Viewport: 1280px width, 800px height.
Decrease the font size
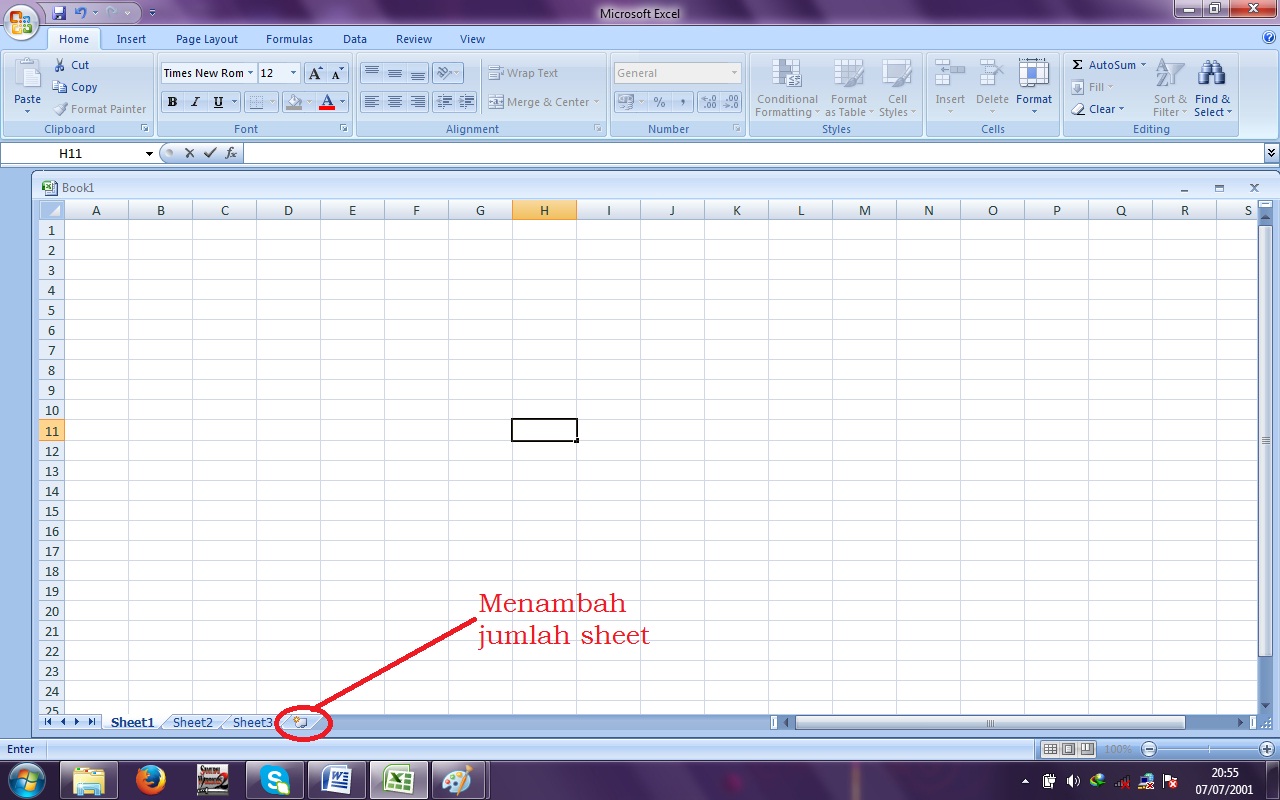click(x=337, y=73)
